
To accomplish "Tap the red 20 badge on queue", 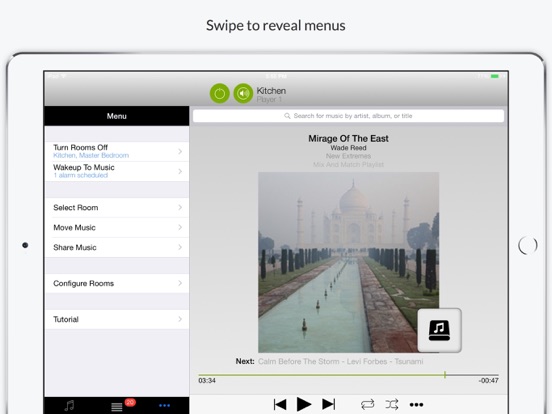I will coord(130,402).
